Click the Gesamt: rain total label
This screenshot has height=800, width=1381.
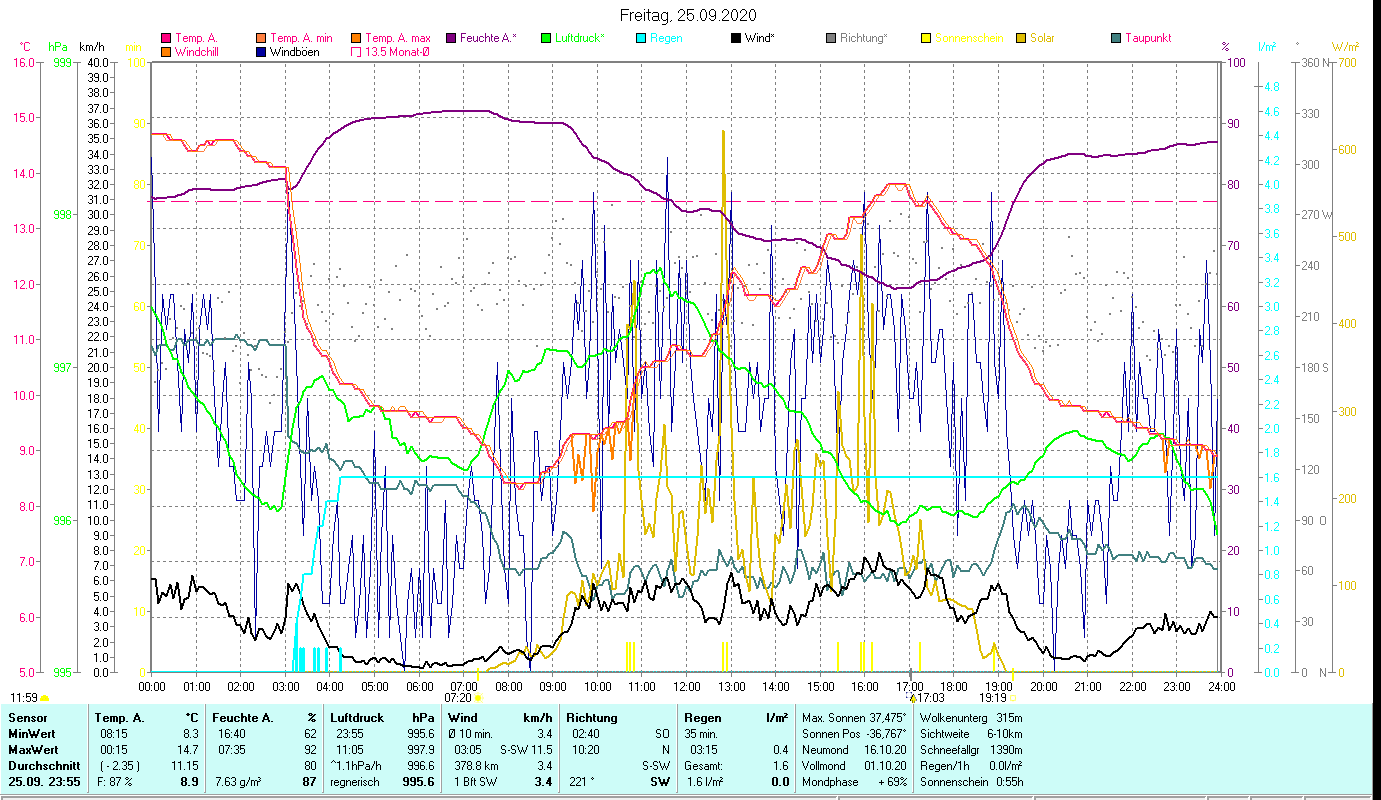pos(705,766)
